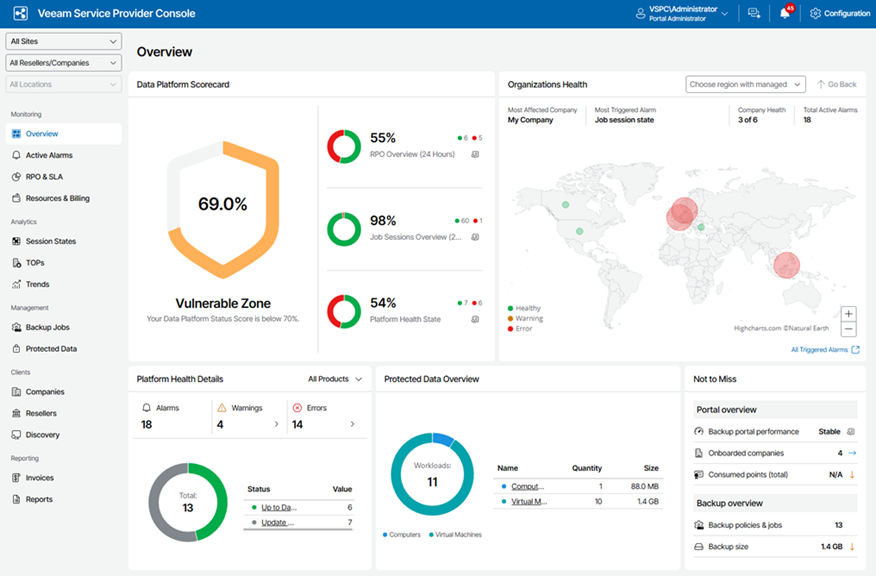The width and height of the screenshot is (876, 576).
Task: Toggle the Computers legend in Protected Data
Action: pos(401,535)
